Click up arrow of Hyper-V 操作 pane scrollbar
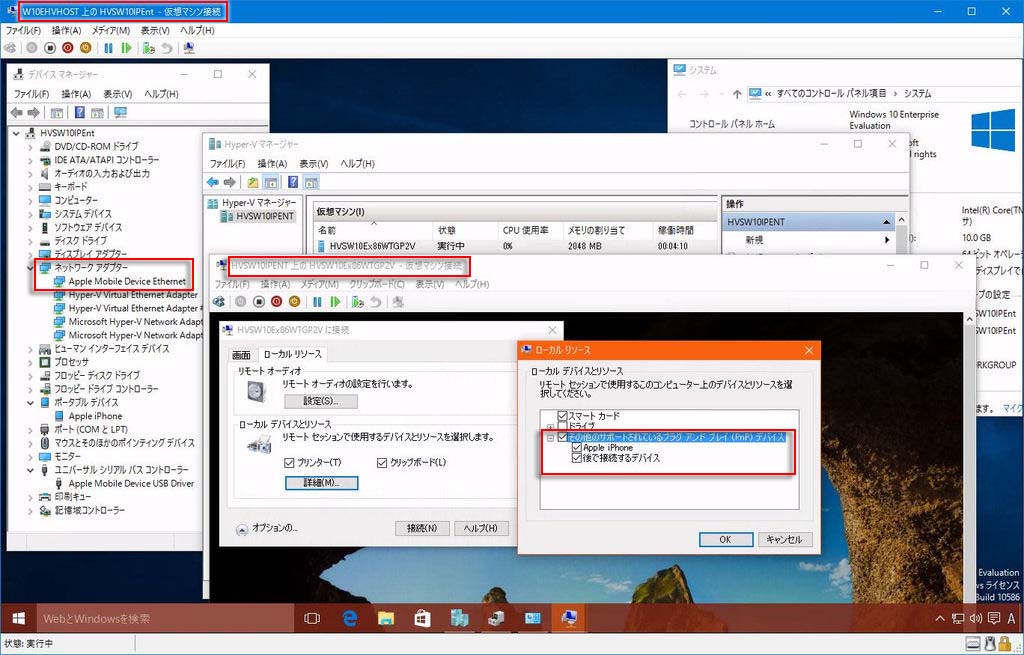 (902, 220)
